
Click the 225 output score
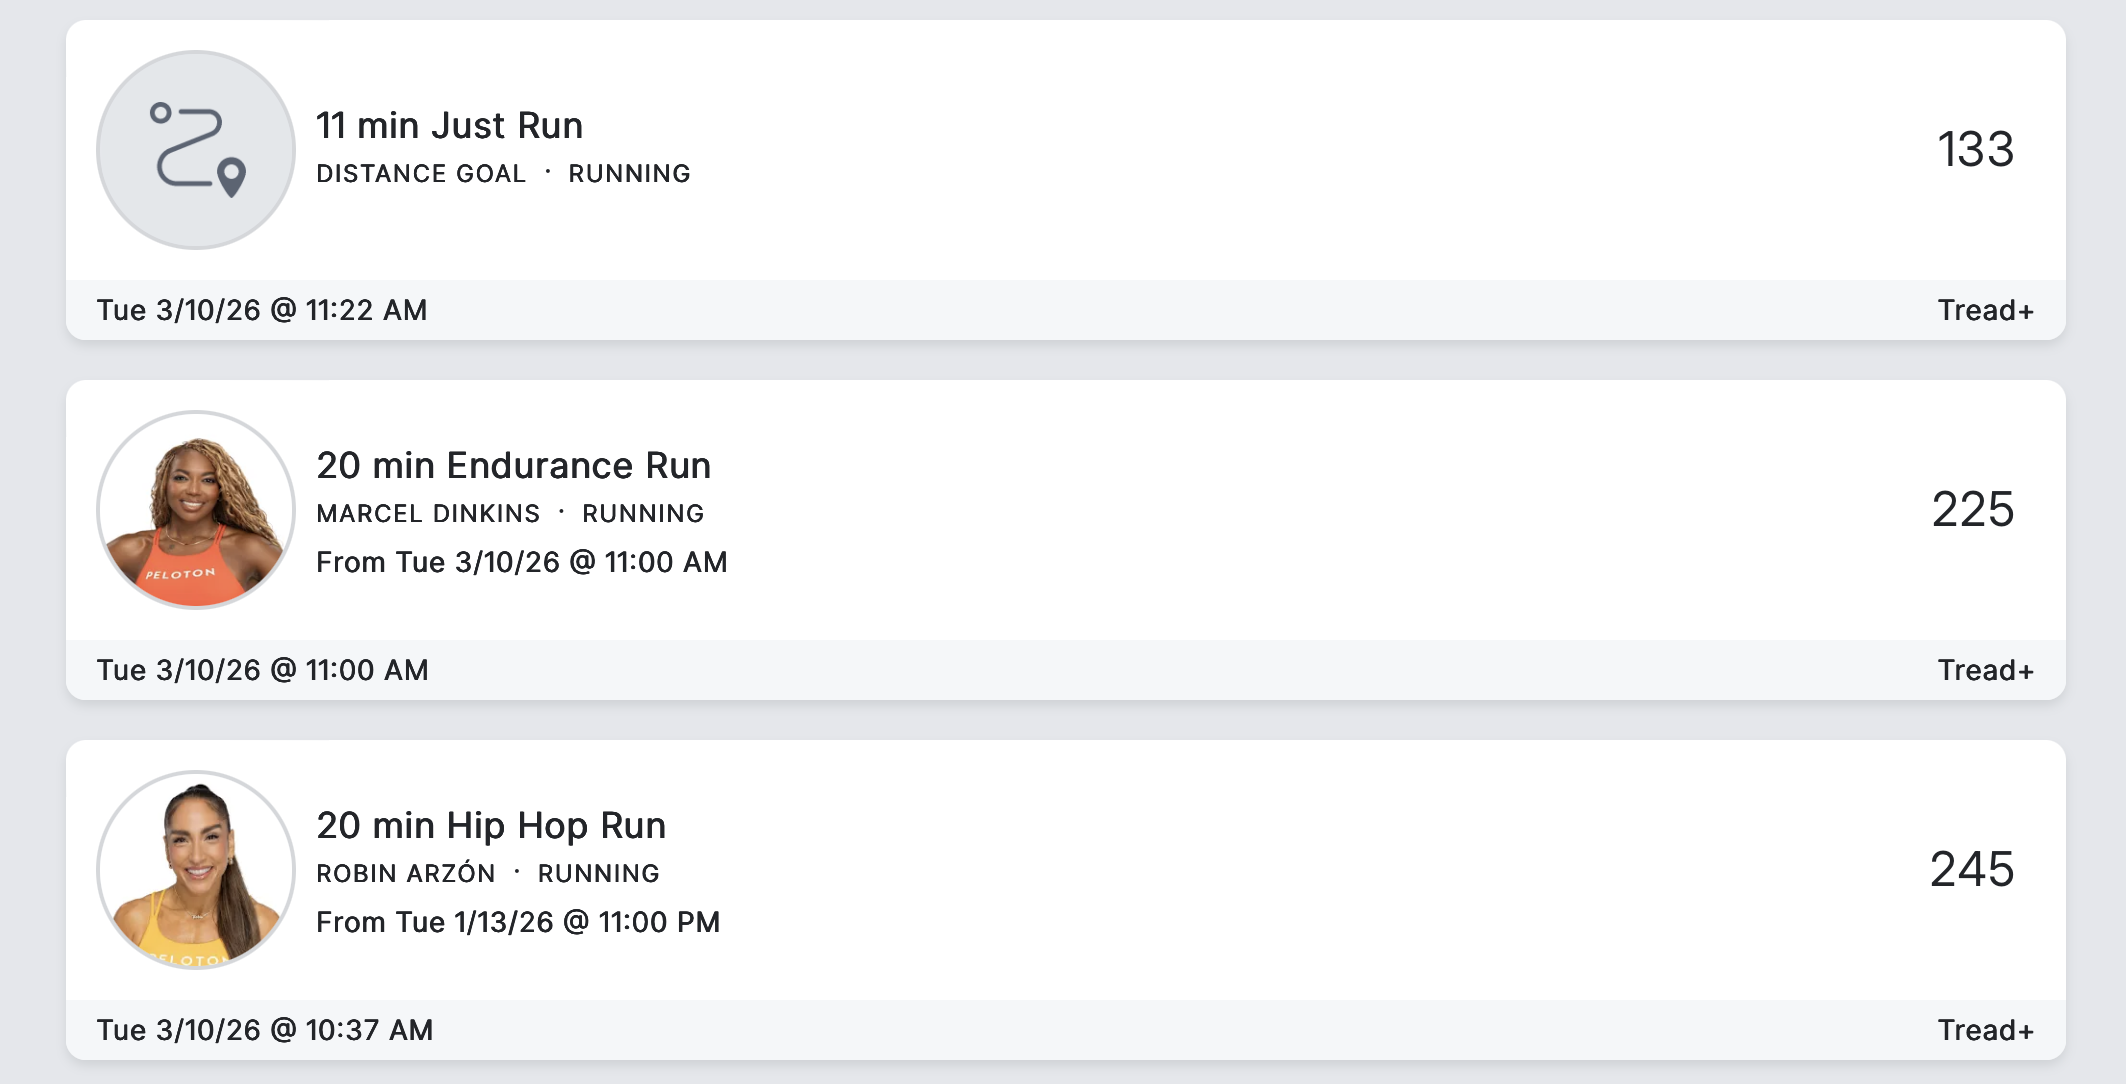coord(1972,510)
